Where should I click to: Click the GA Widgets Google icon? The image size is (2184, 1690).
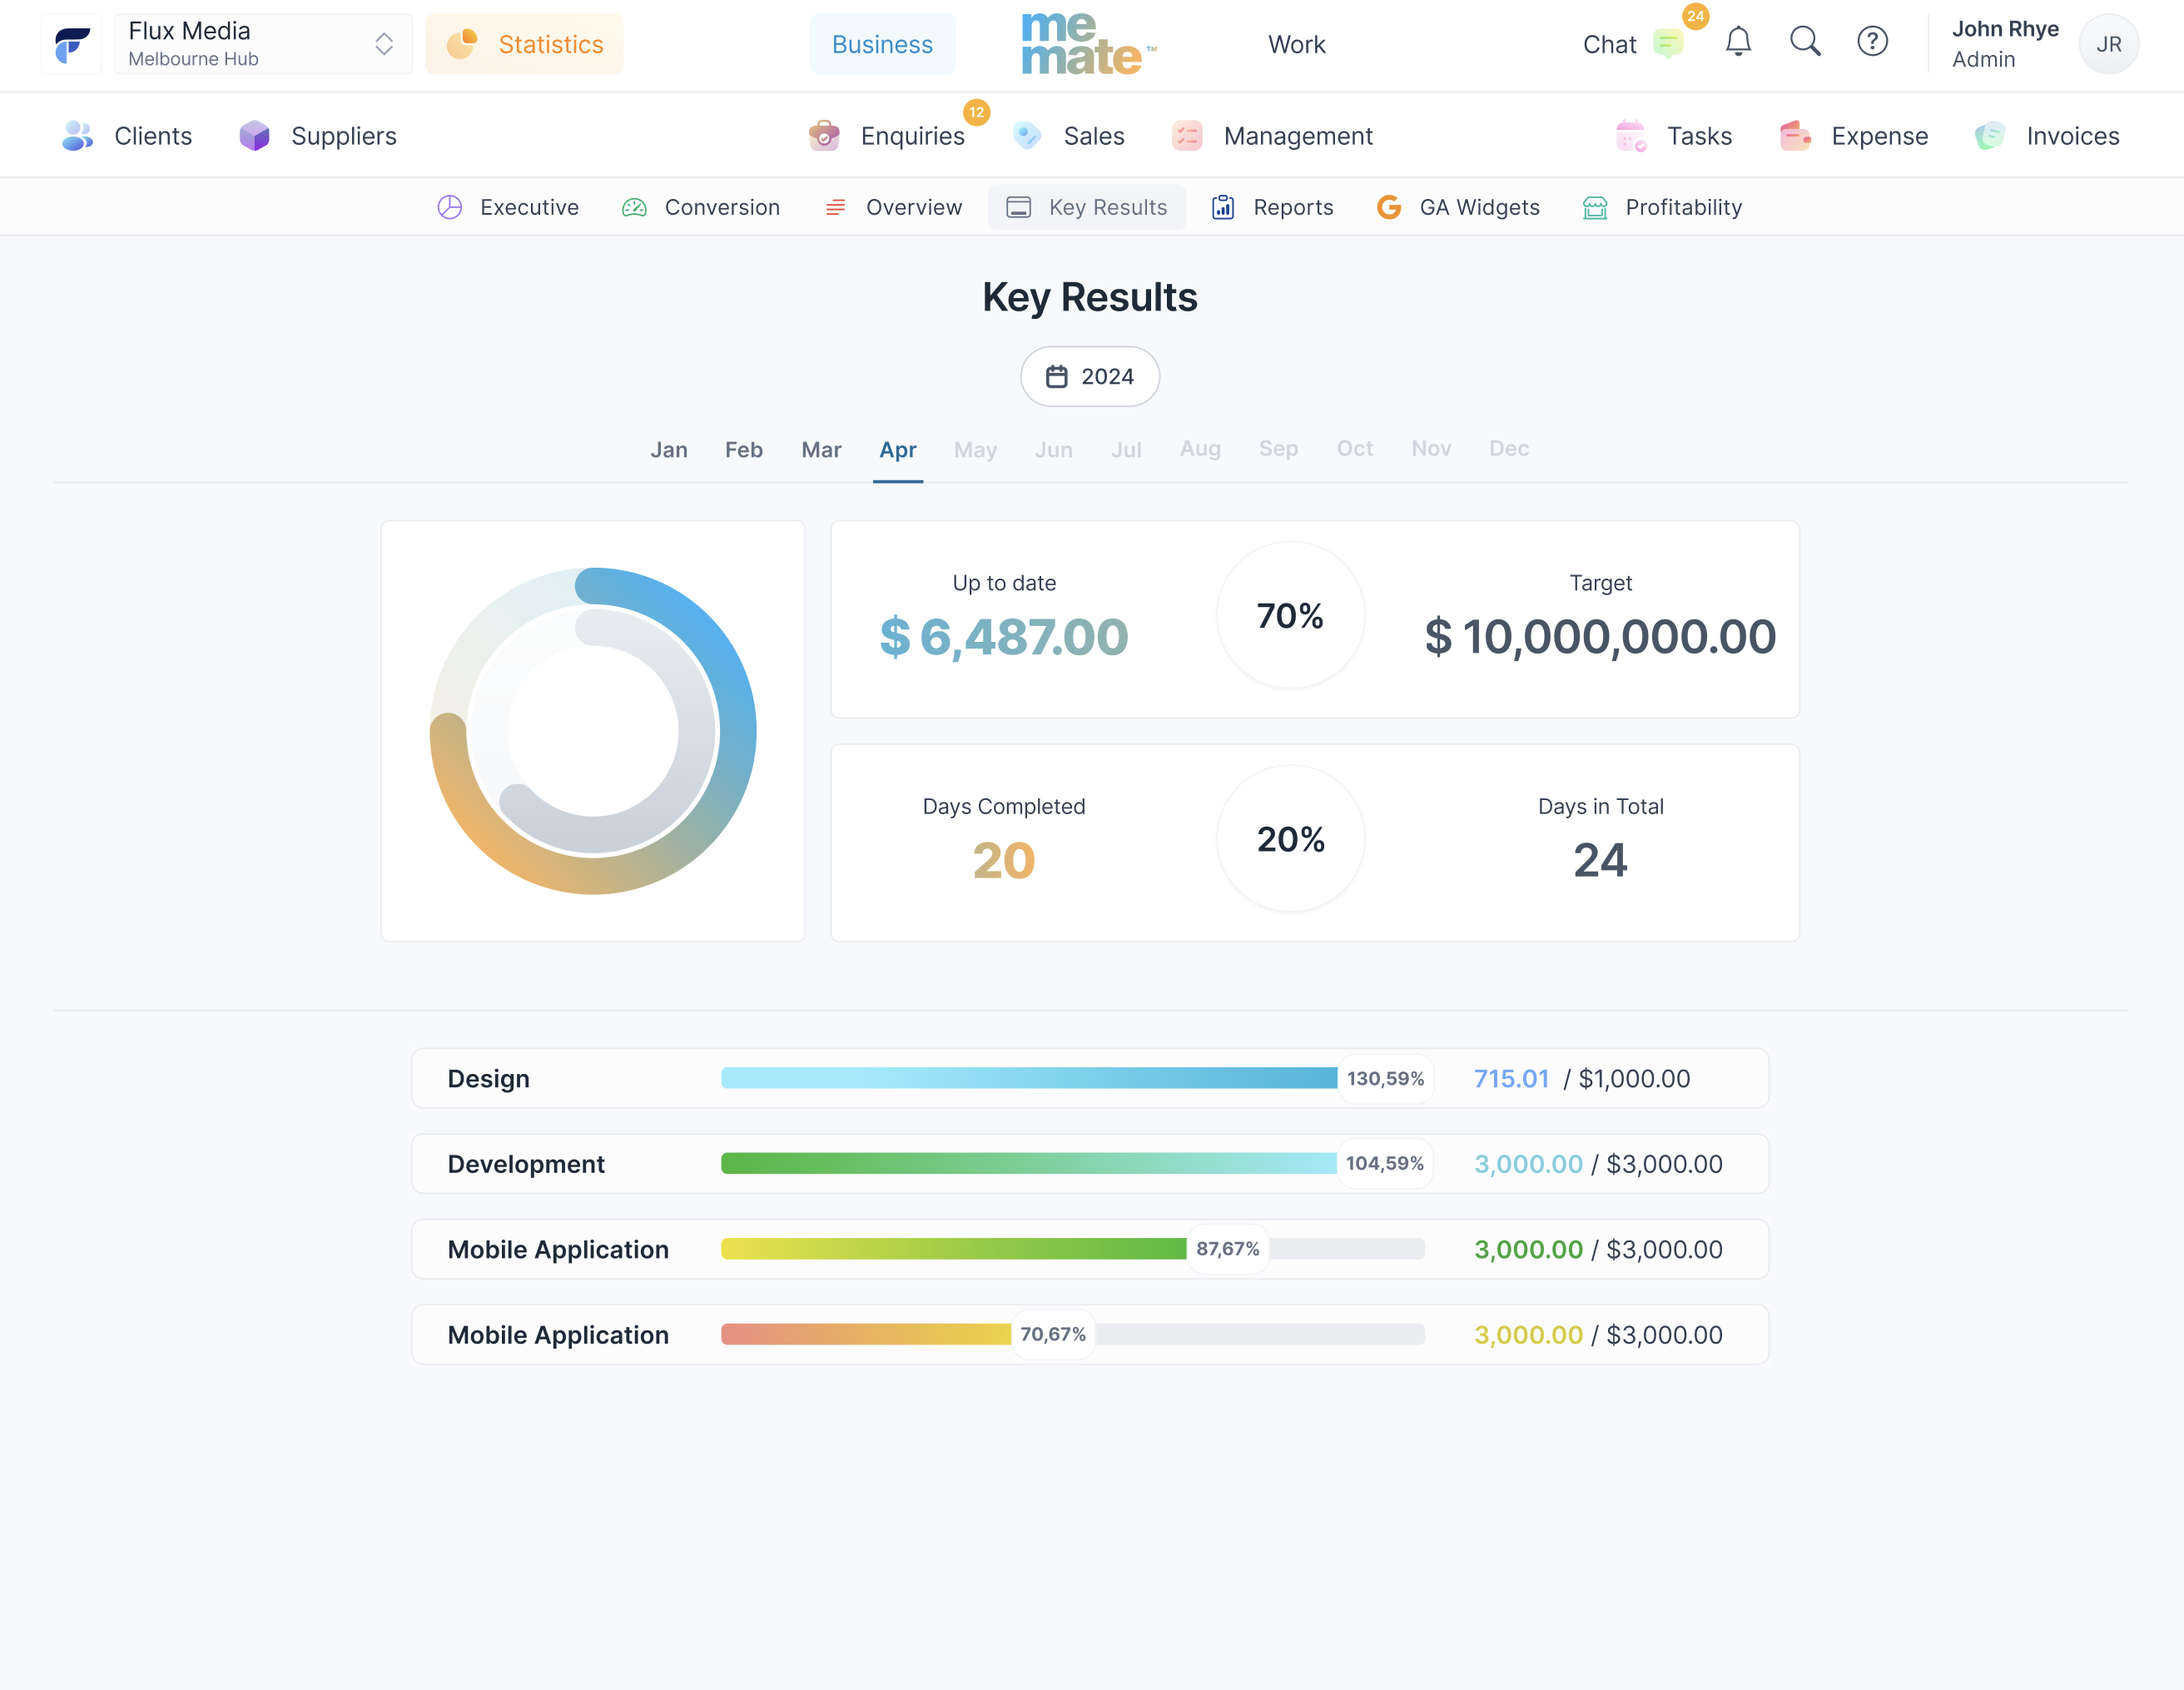pyautogui.click(x=1388, y=207)
